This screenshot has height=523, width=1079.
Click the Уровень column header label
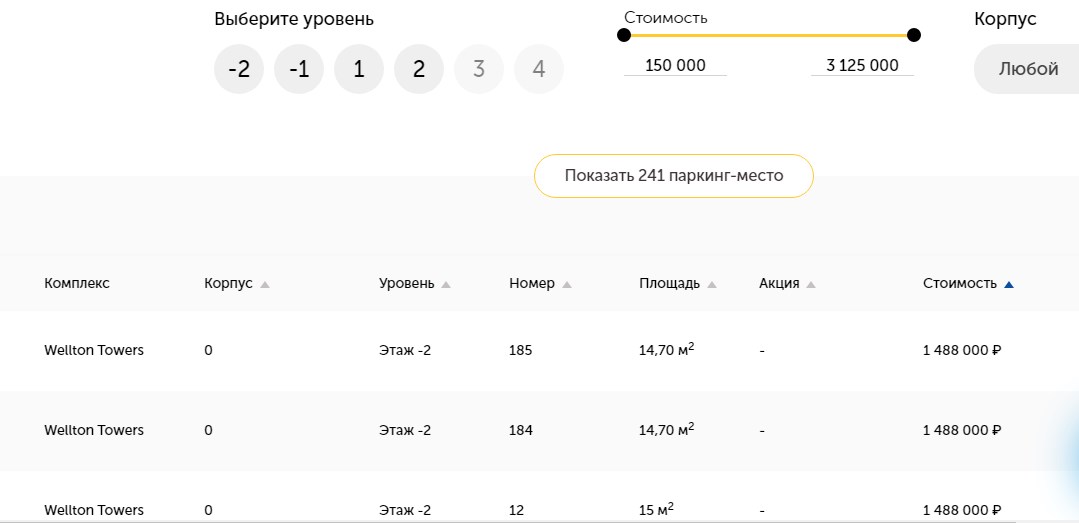click(407, 284)
